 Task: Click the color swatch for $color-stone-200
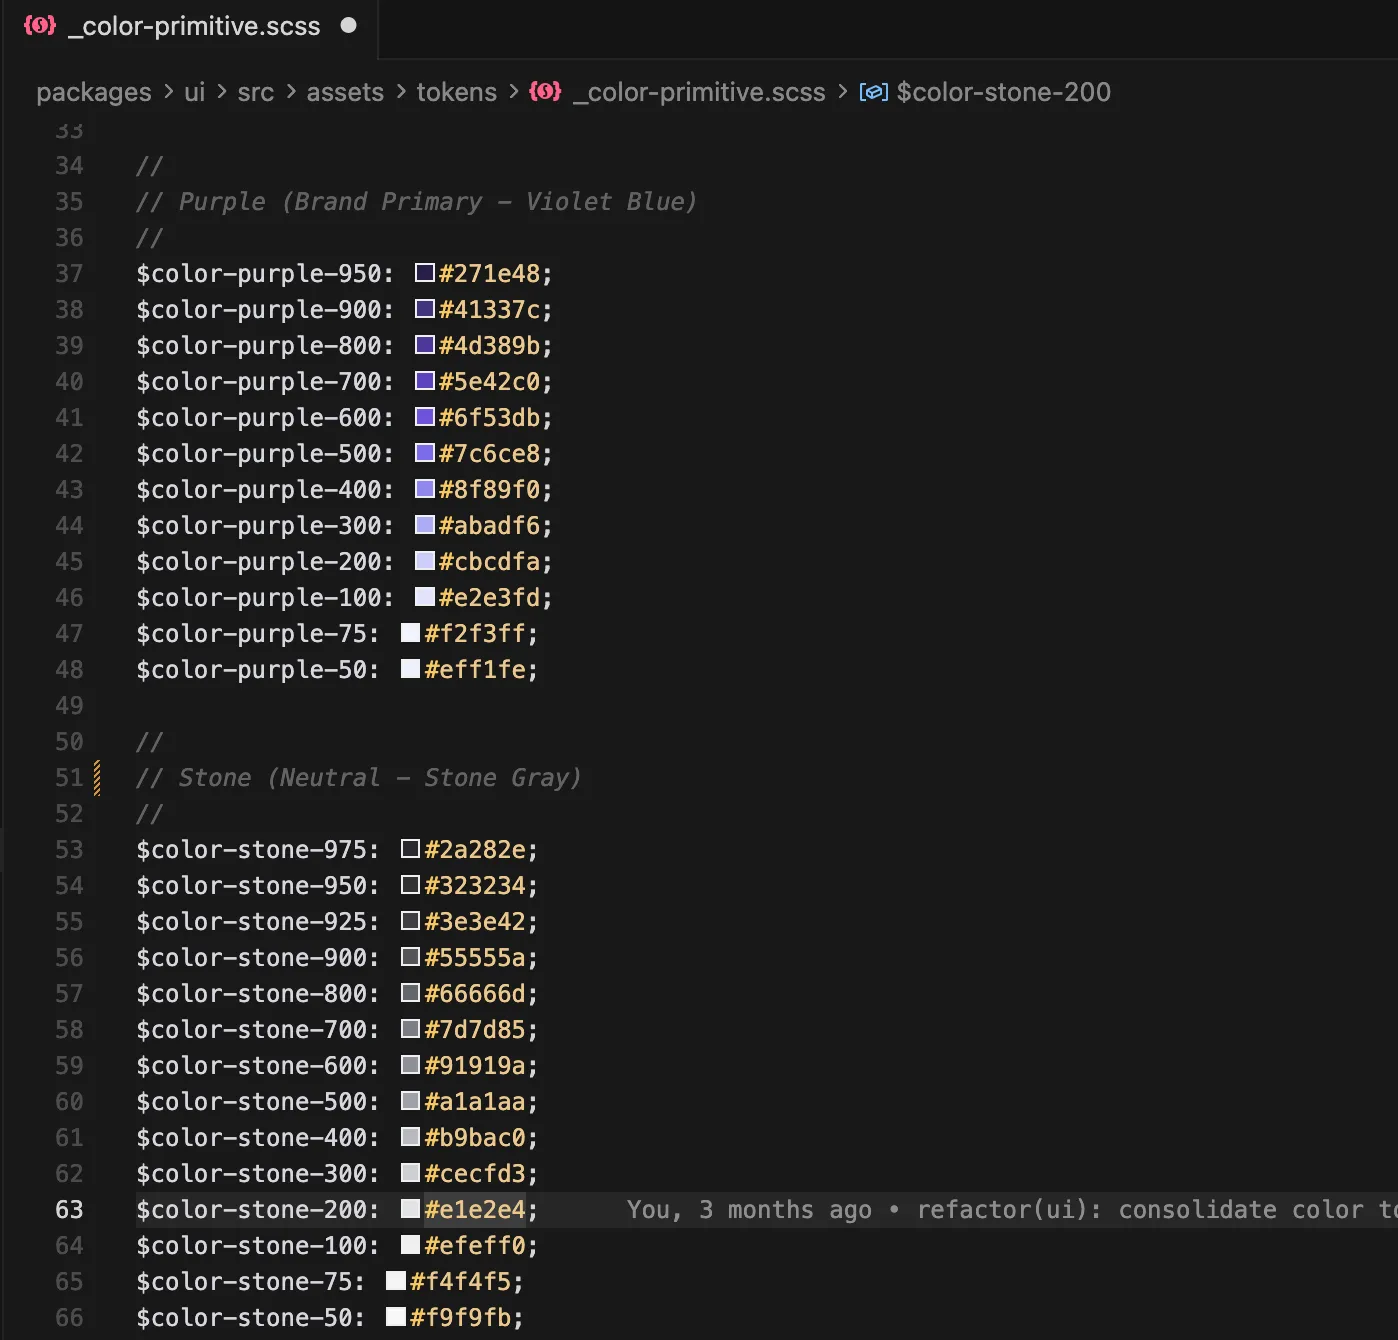(409, 1209)
